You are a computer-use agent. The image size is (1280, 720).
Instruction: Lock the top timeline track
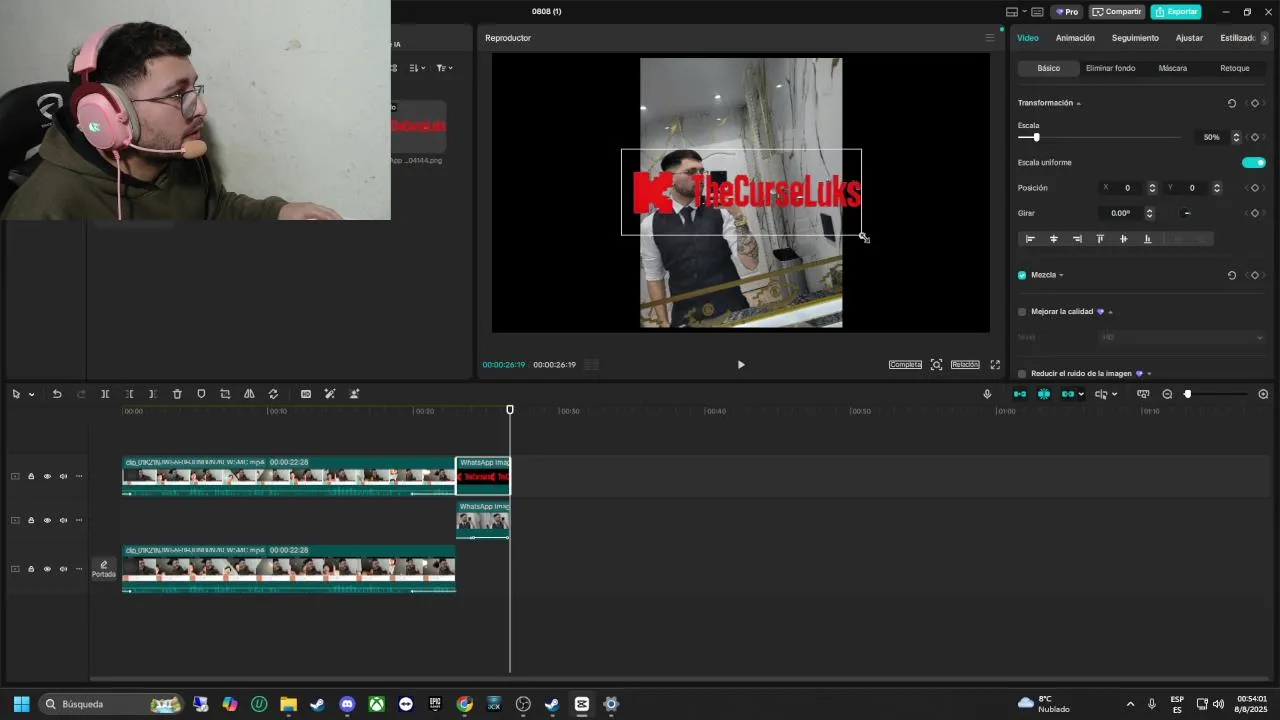31,476
